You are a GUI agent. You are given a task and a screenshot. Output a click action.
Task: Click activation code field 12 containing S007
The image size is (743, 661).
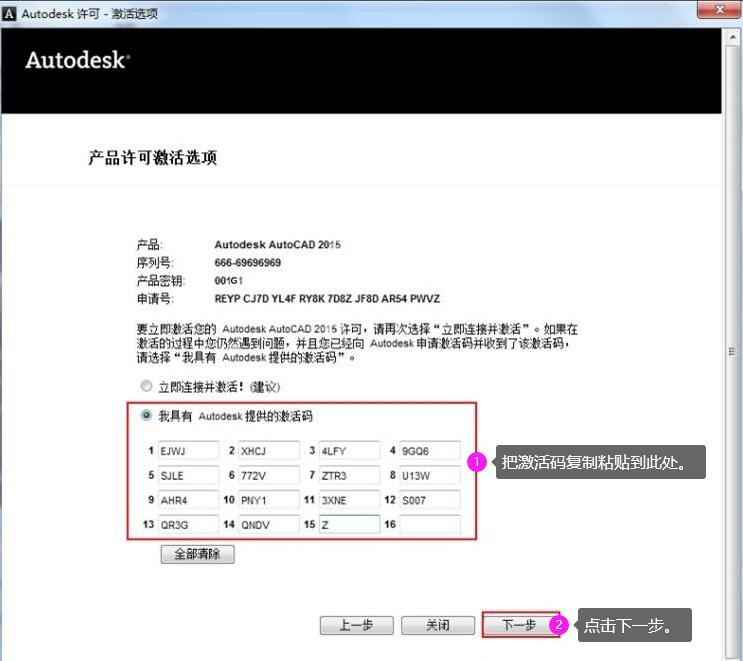(x=430, y=500)
